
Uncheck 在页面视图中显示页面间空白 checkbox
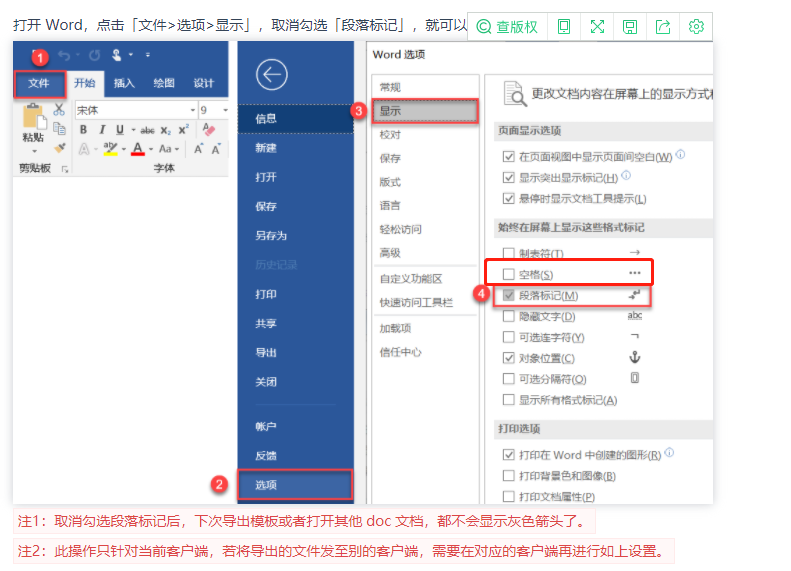(x=508, y=156)
